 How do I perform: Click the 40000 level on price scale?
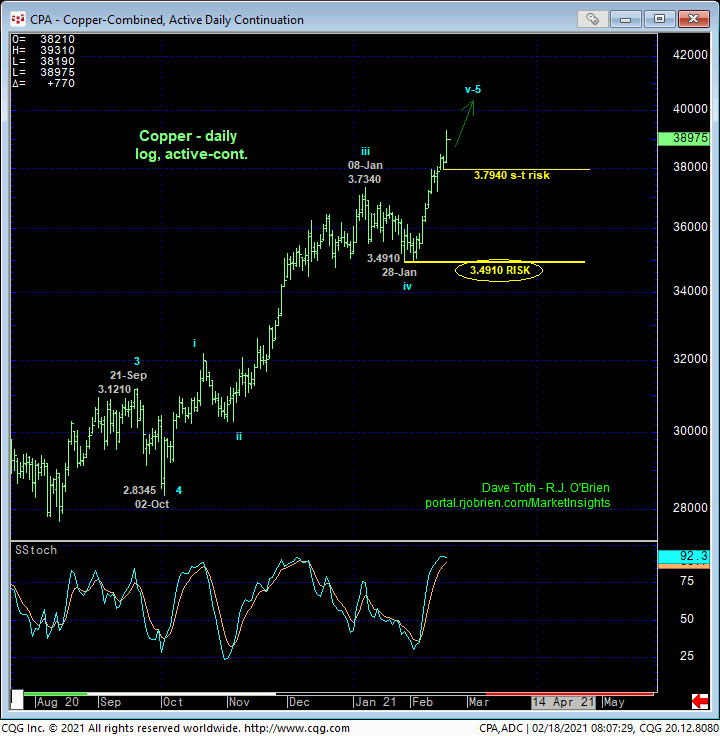point(686,109)
